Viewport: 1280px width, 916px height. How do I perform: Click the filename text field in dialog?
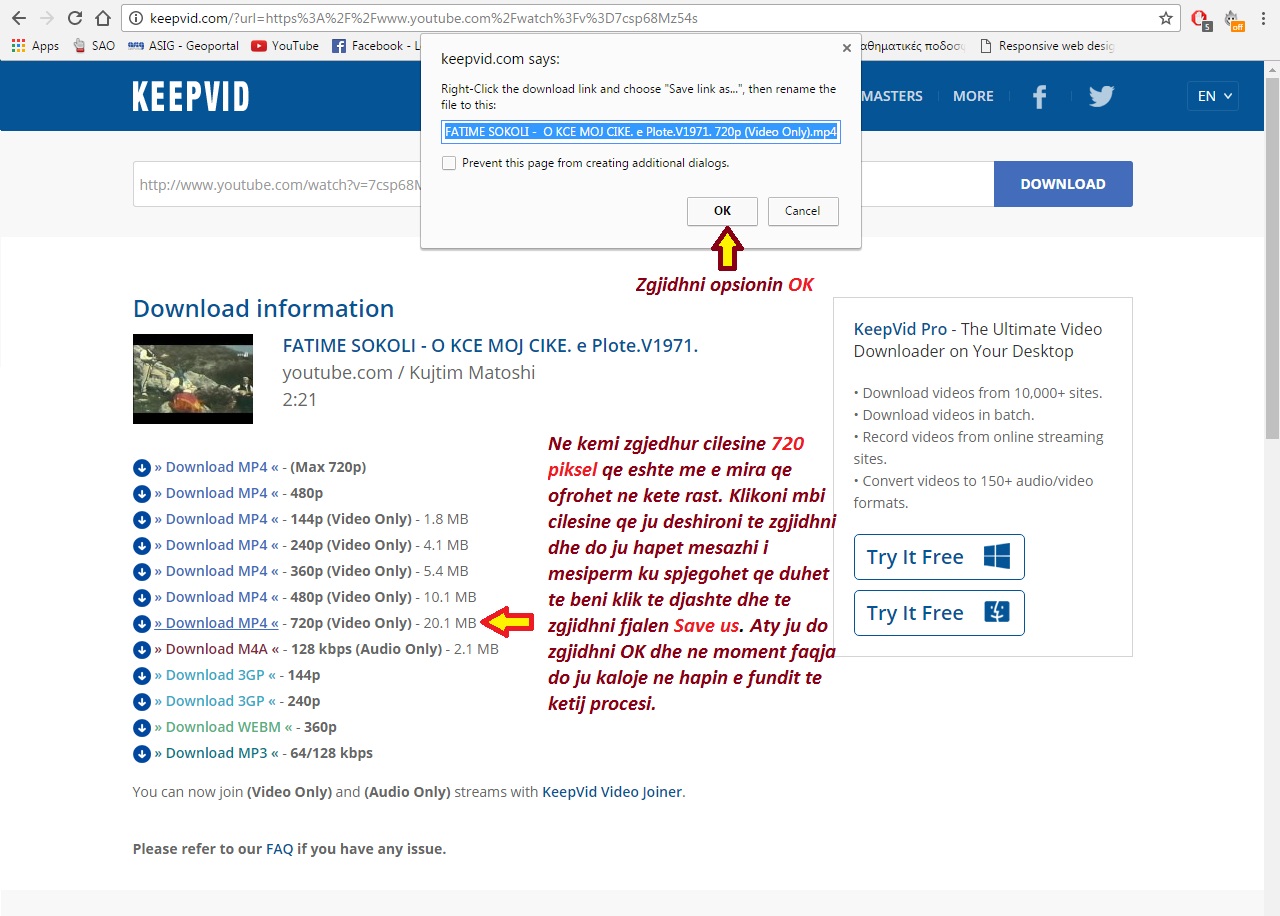tap(641, 131)
